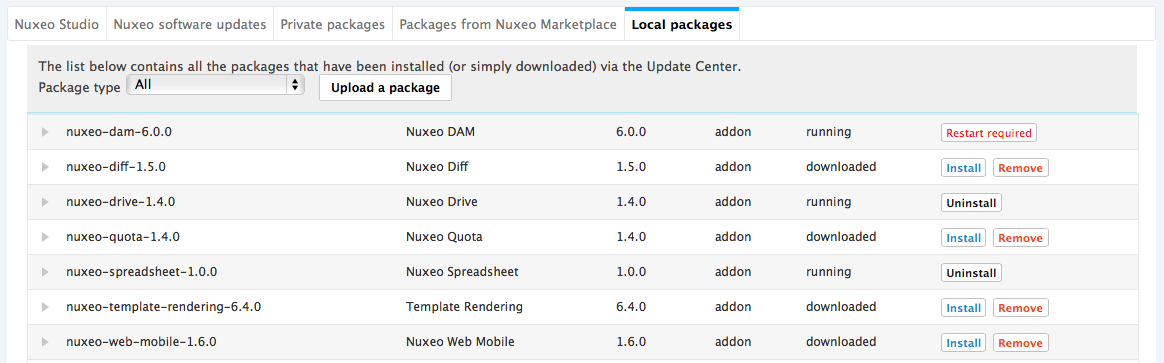Screen dimensions: 1164x363
Task: Open Packages from Nuxeo Marketplace tab
Action: [509, 24]
